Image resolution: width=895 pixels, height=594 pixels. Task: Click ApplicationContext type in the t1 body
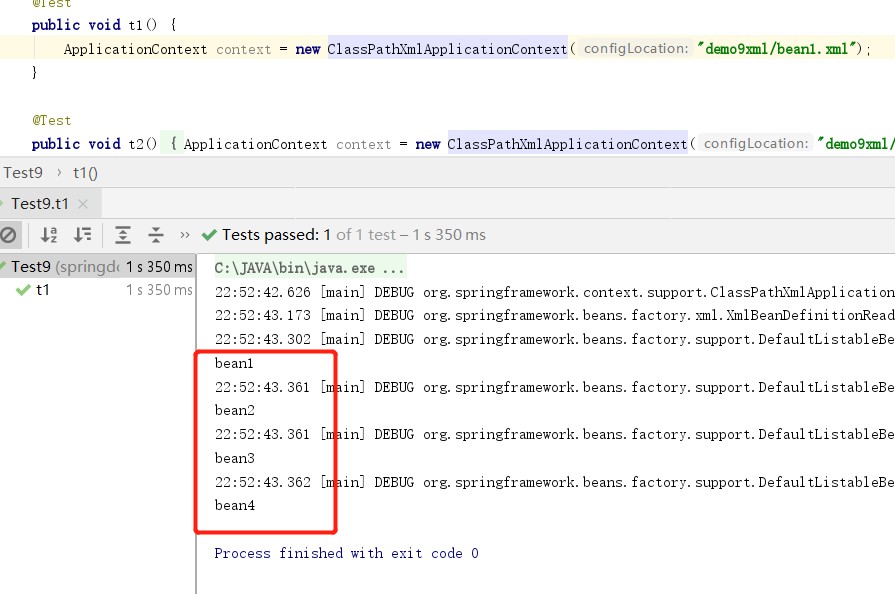click(135, 50)
